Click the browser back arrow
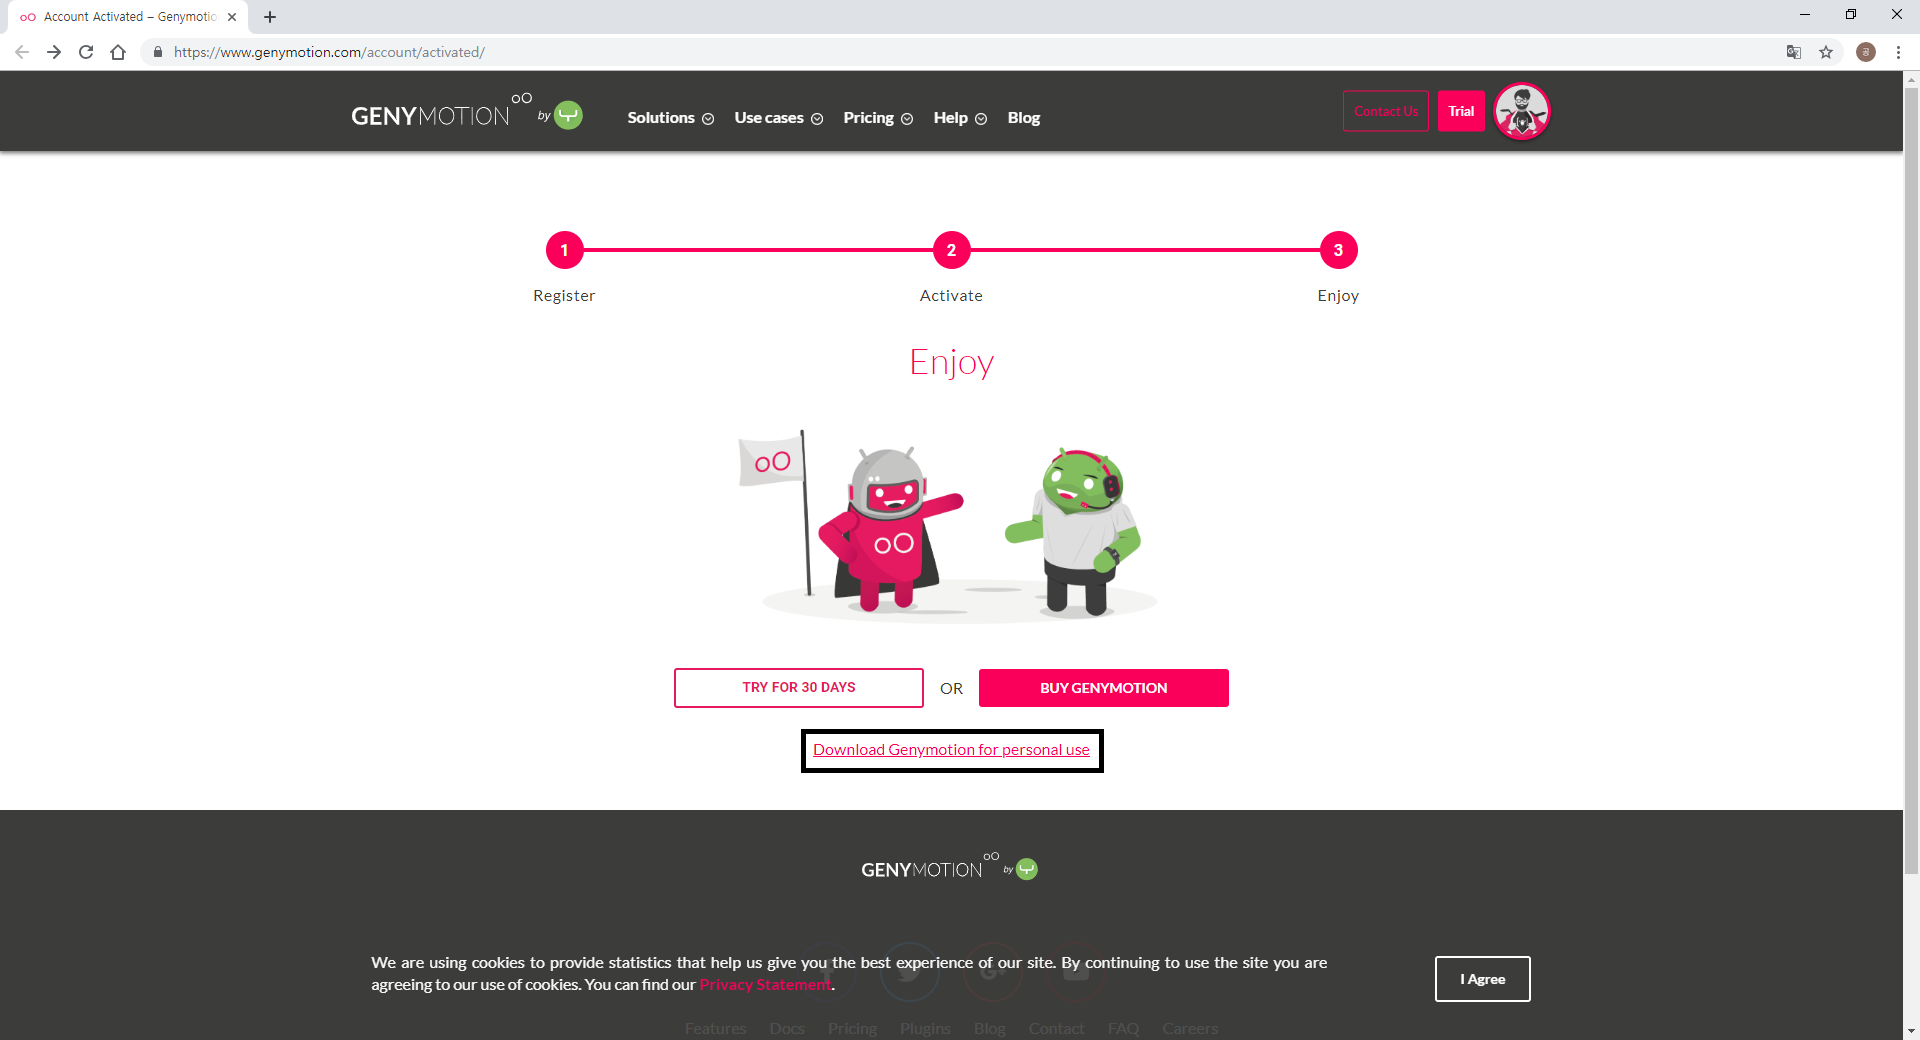Viewport: 1920px width, 1040px height. [22, 52]
